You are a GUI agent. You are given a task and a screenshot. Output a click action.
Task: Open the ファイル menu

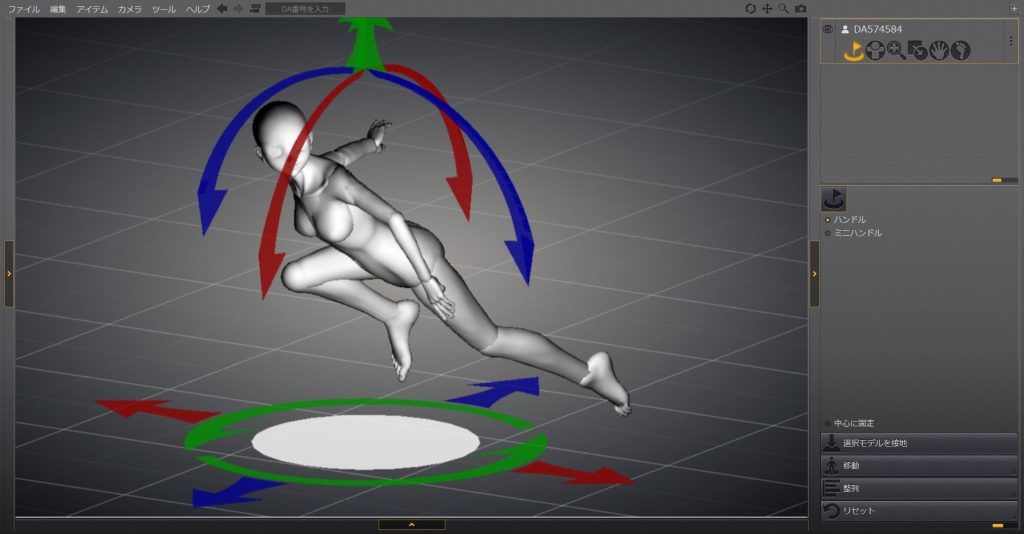point(24,8)
